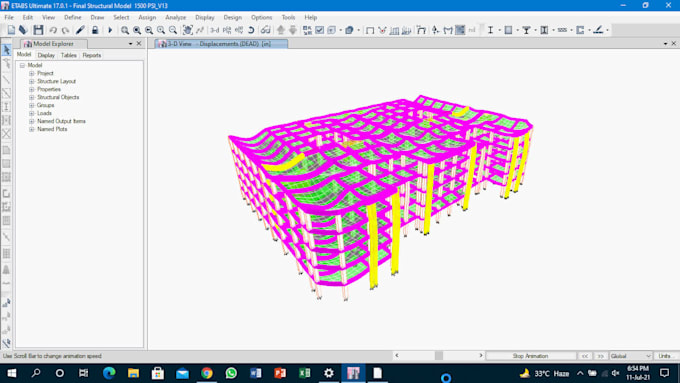The width and height of the screenshot is (680, 383).
Task: Open the Model Explorer panel options arrow
Action: click(131, 44)
